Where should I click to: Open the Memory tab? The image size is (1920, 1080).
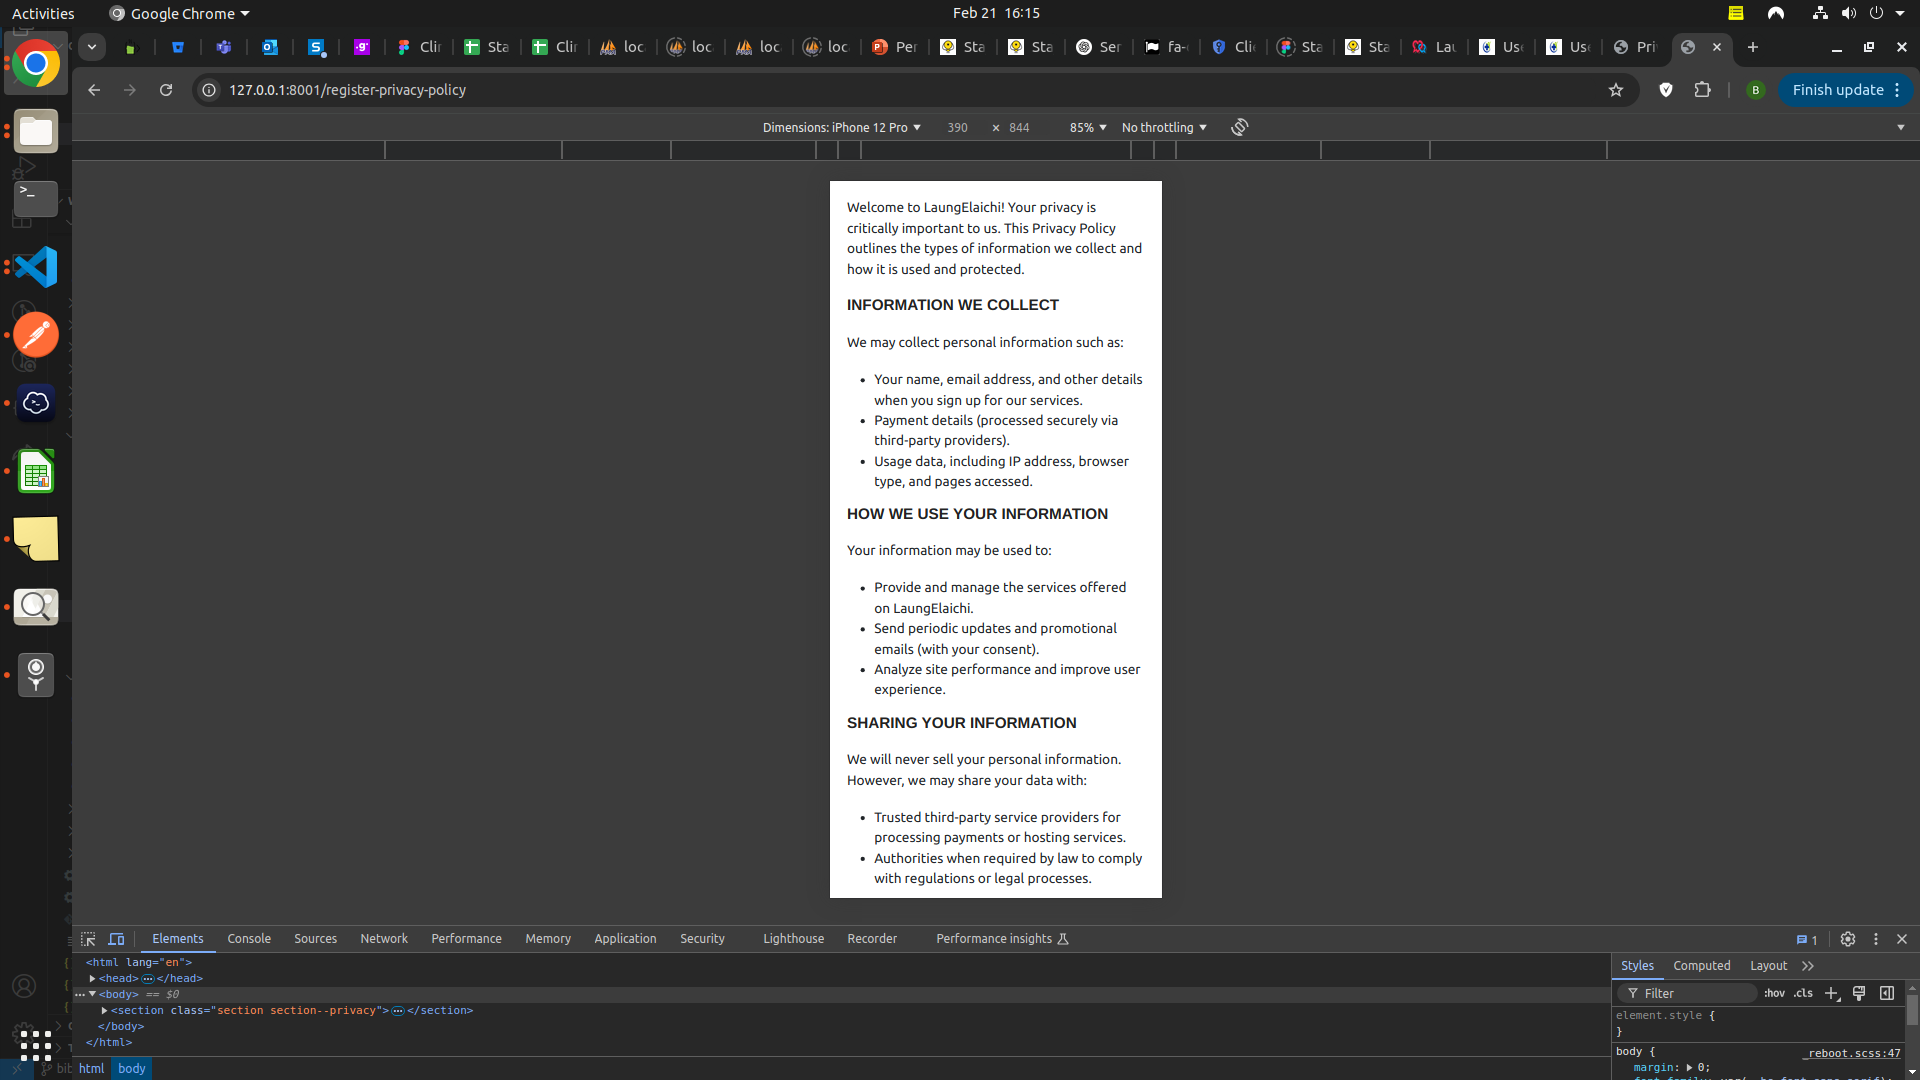(x=548, y=939)
